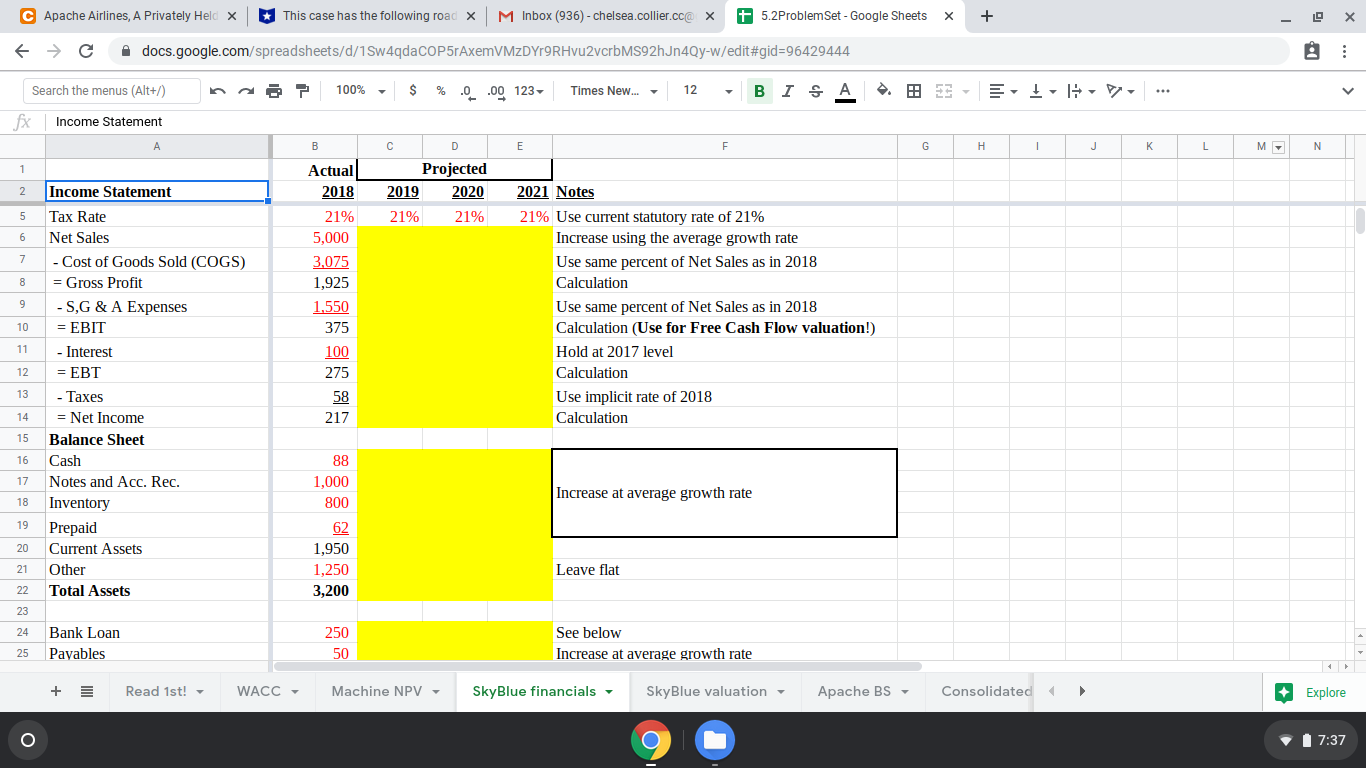The width and height of the screenshot is (1366, 768).
Task: Toggle strikethrough formatting
Action: pyautogui.click(x=814, y=90)
